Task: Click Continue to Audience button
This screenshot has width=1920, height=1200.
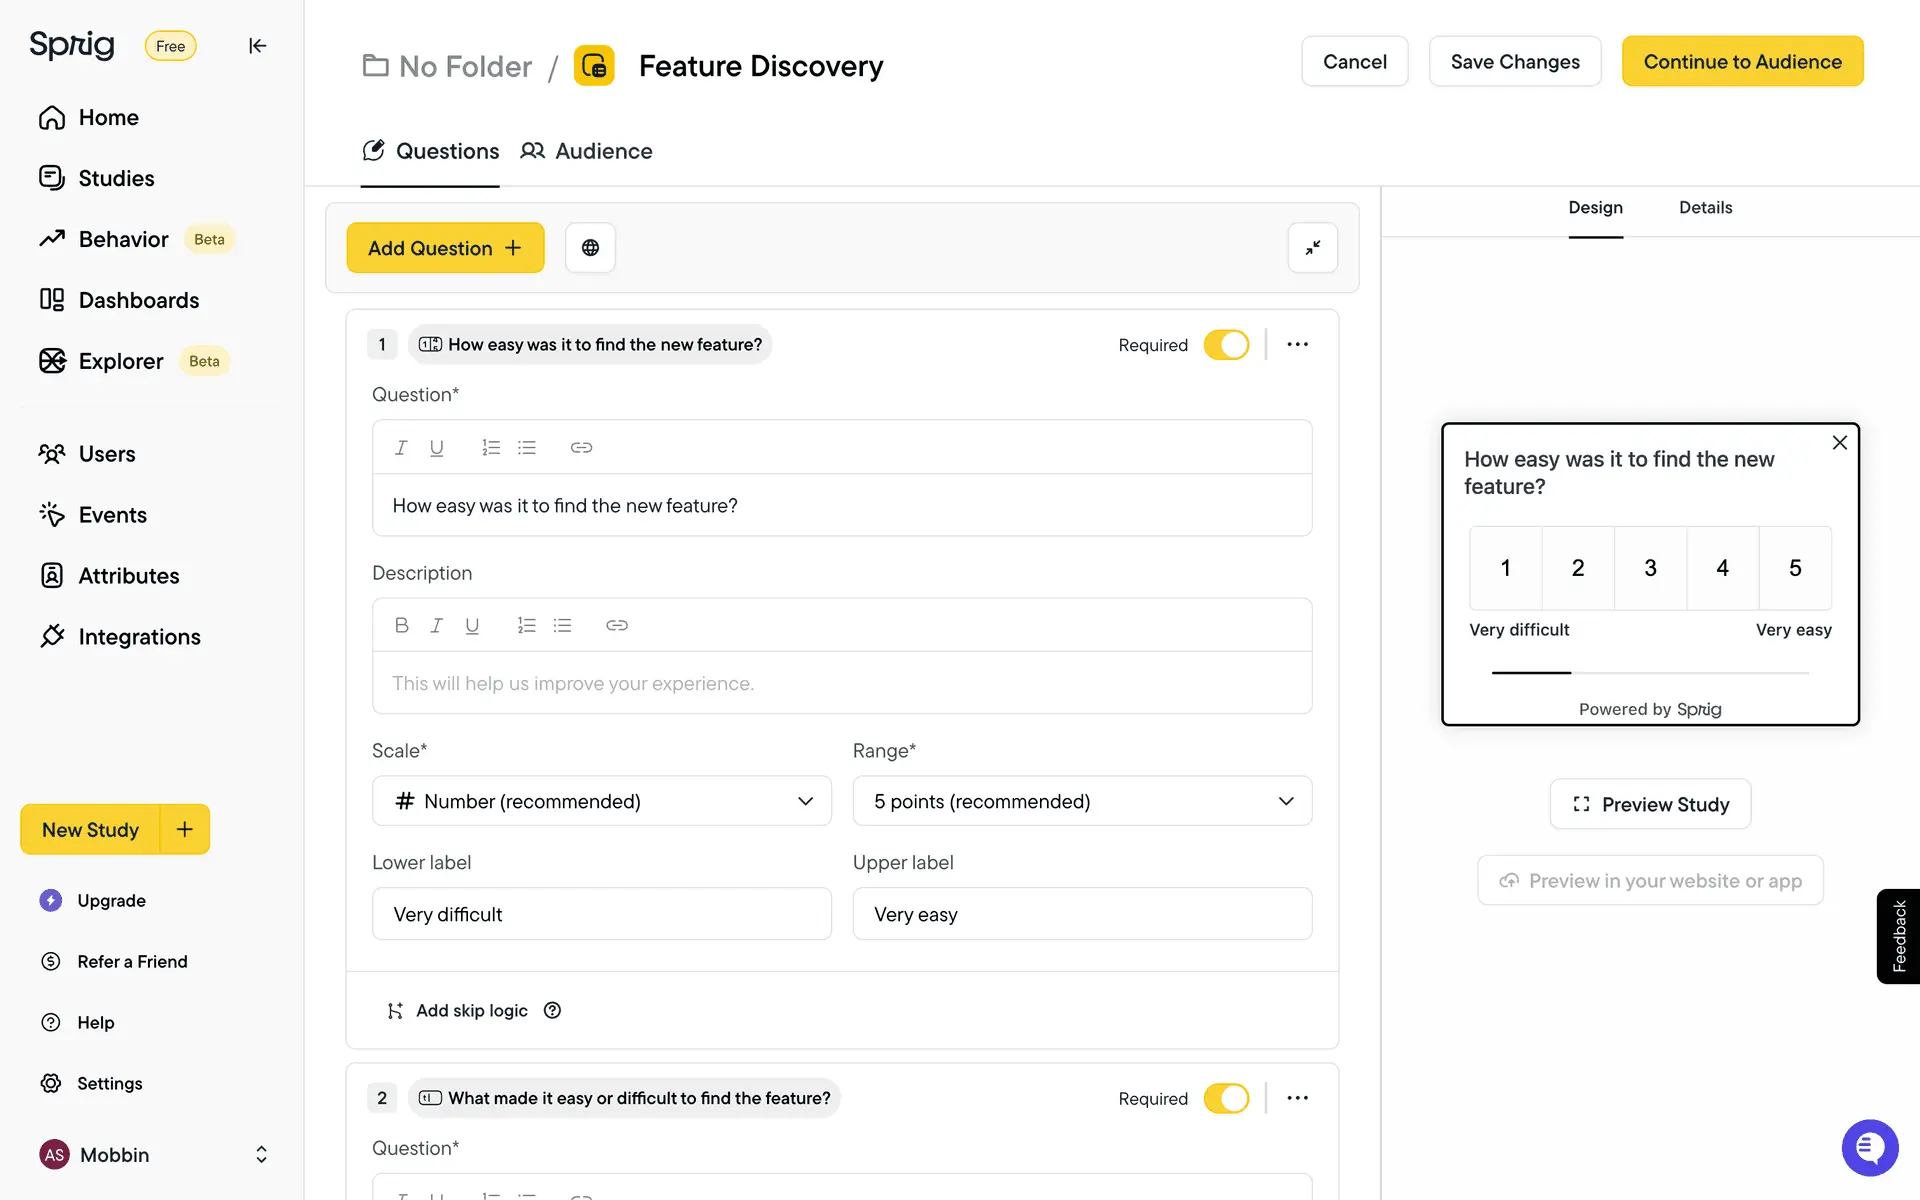Action: point(1742,62)
